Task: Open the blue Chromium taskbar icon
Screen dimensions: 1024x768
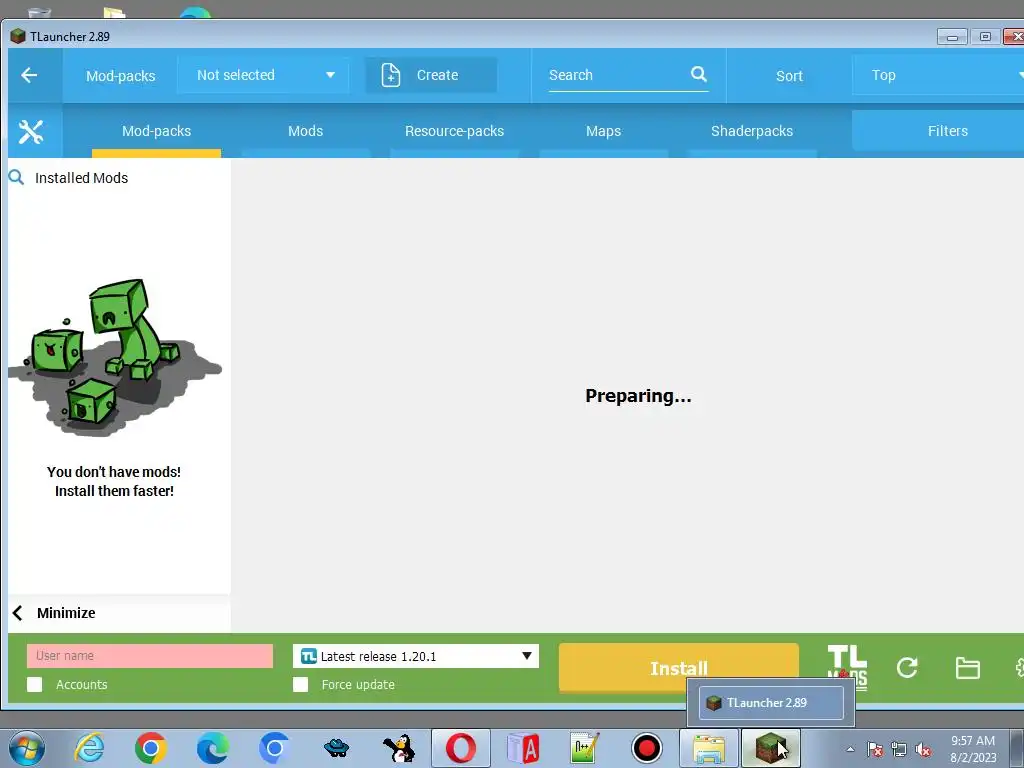Action: [274, 748]
